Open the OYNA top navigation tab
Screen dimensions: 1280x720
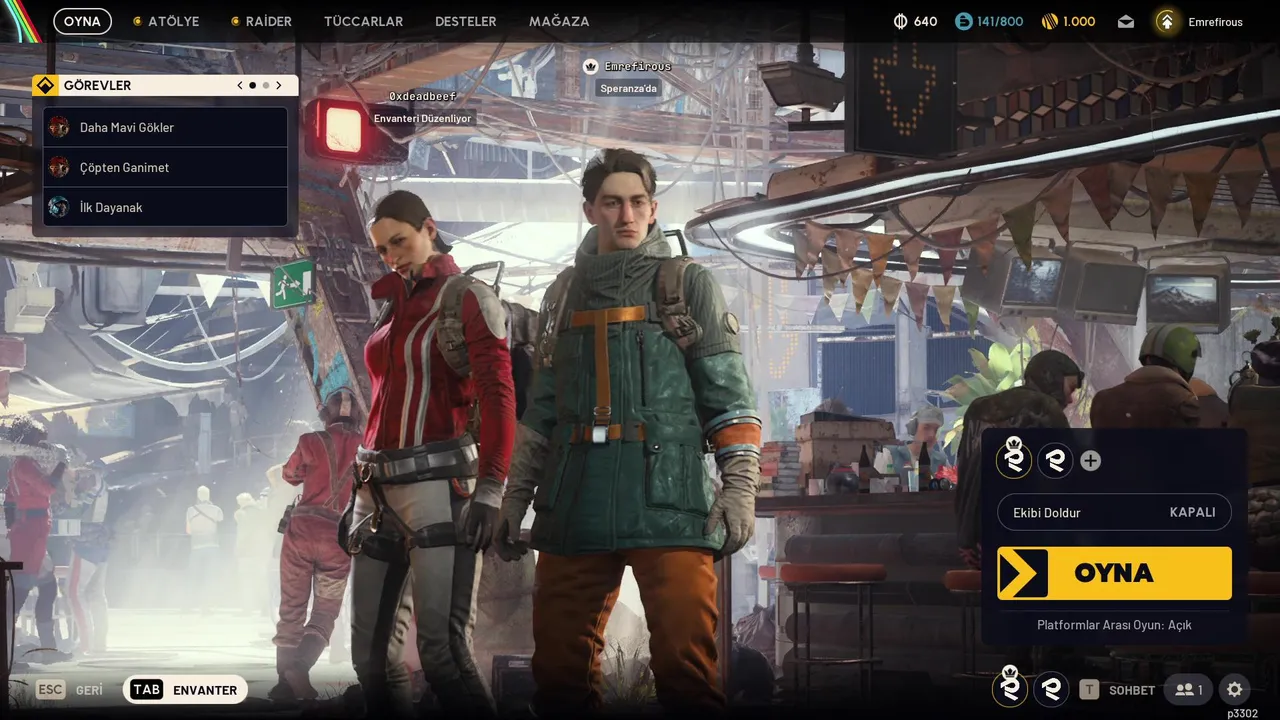(82, 21)
